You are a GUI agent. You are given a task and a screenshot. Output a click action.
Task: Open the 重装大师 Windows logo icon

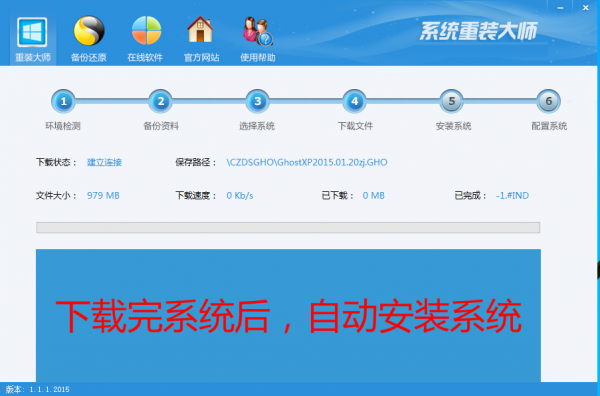tap(32, 32)
